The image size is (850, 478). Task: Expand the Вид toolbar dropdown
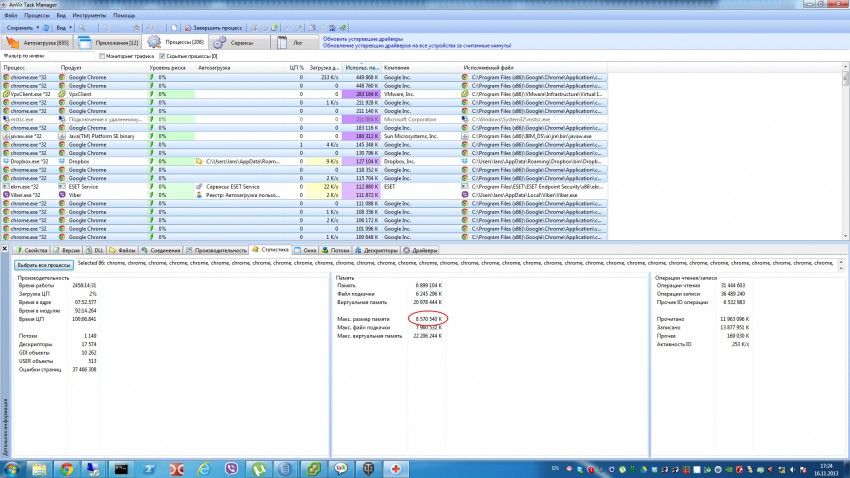point(61,28)
